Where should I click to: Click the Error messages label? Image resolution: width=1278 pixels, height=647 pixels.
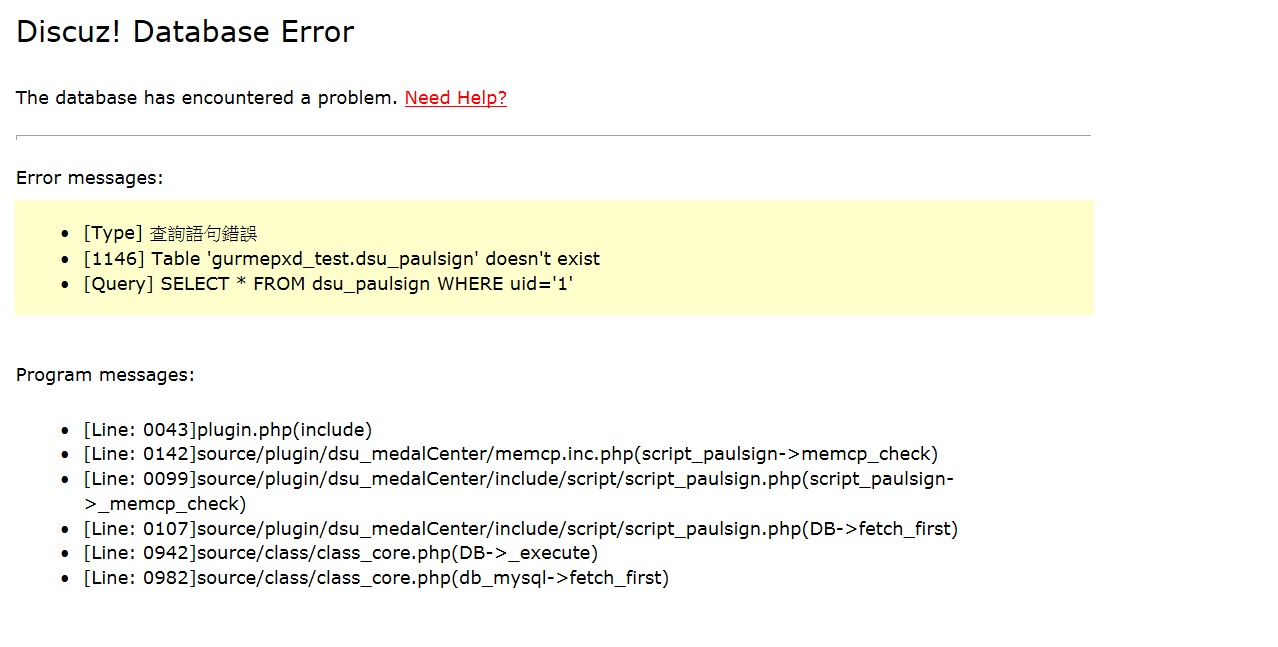89,178
